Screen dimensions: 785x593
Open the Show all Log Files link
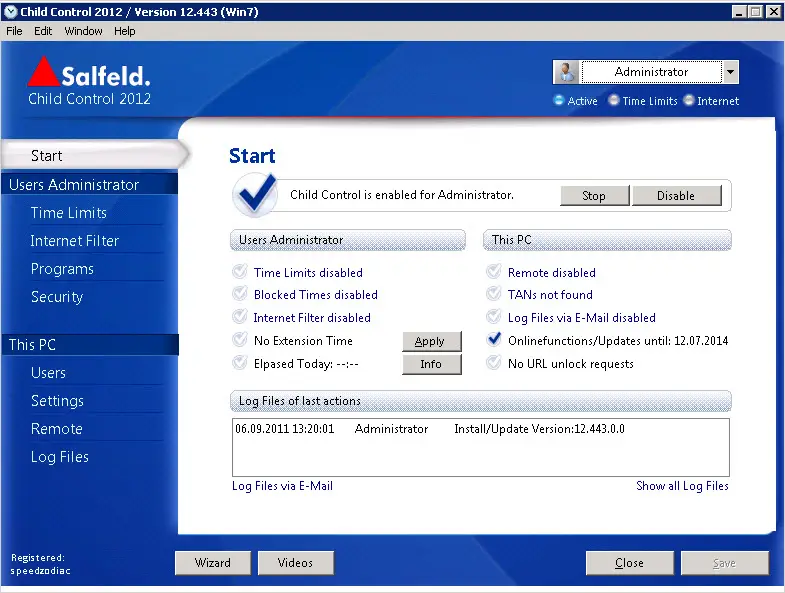682,486
